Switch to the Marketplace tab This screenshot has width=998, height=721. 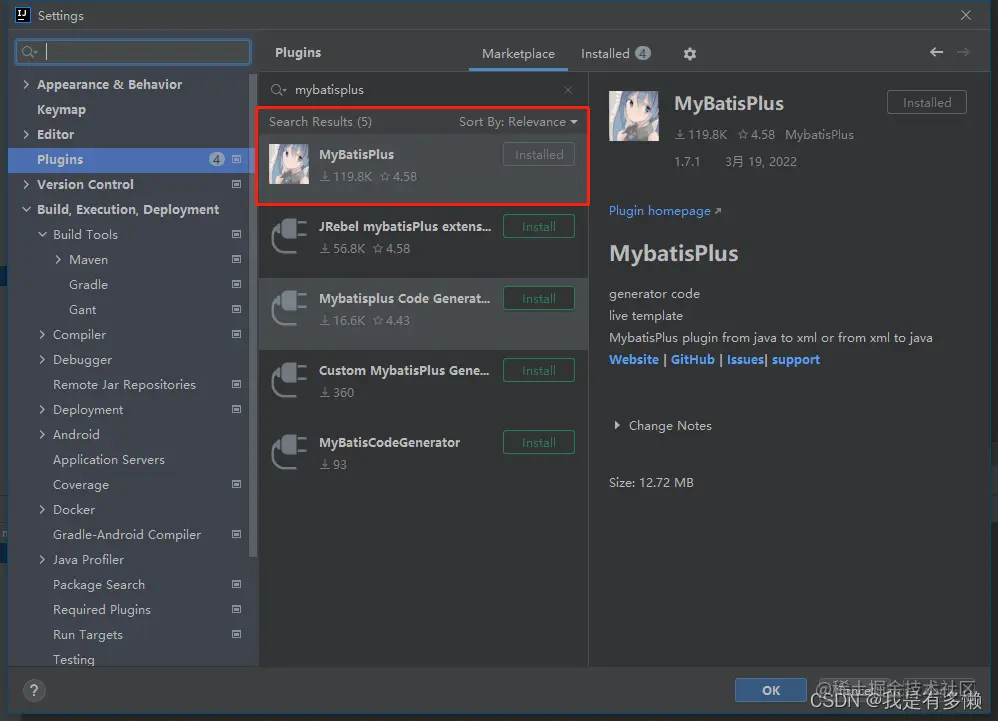[518, 54]
